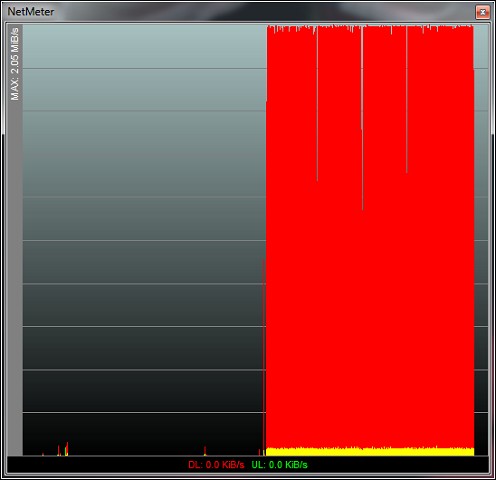Click the thin red spike before the block
The height and width of the screenshot is (480, 496).
click(263, 358)
